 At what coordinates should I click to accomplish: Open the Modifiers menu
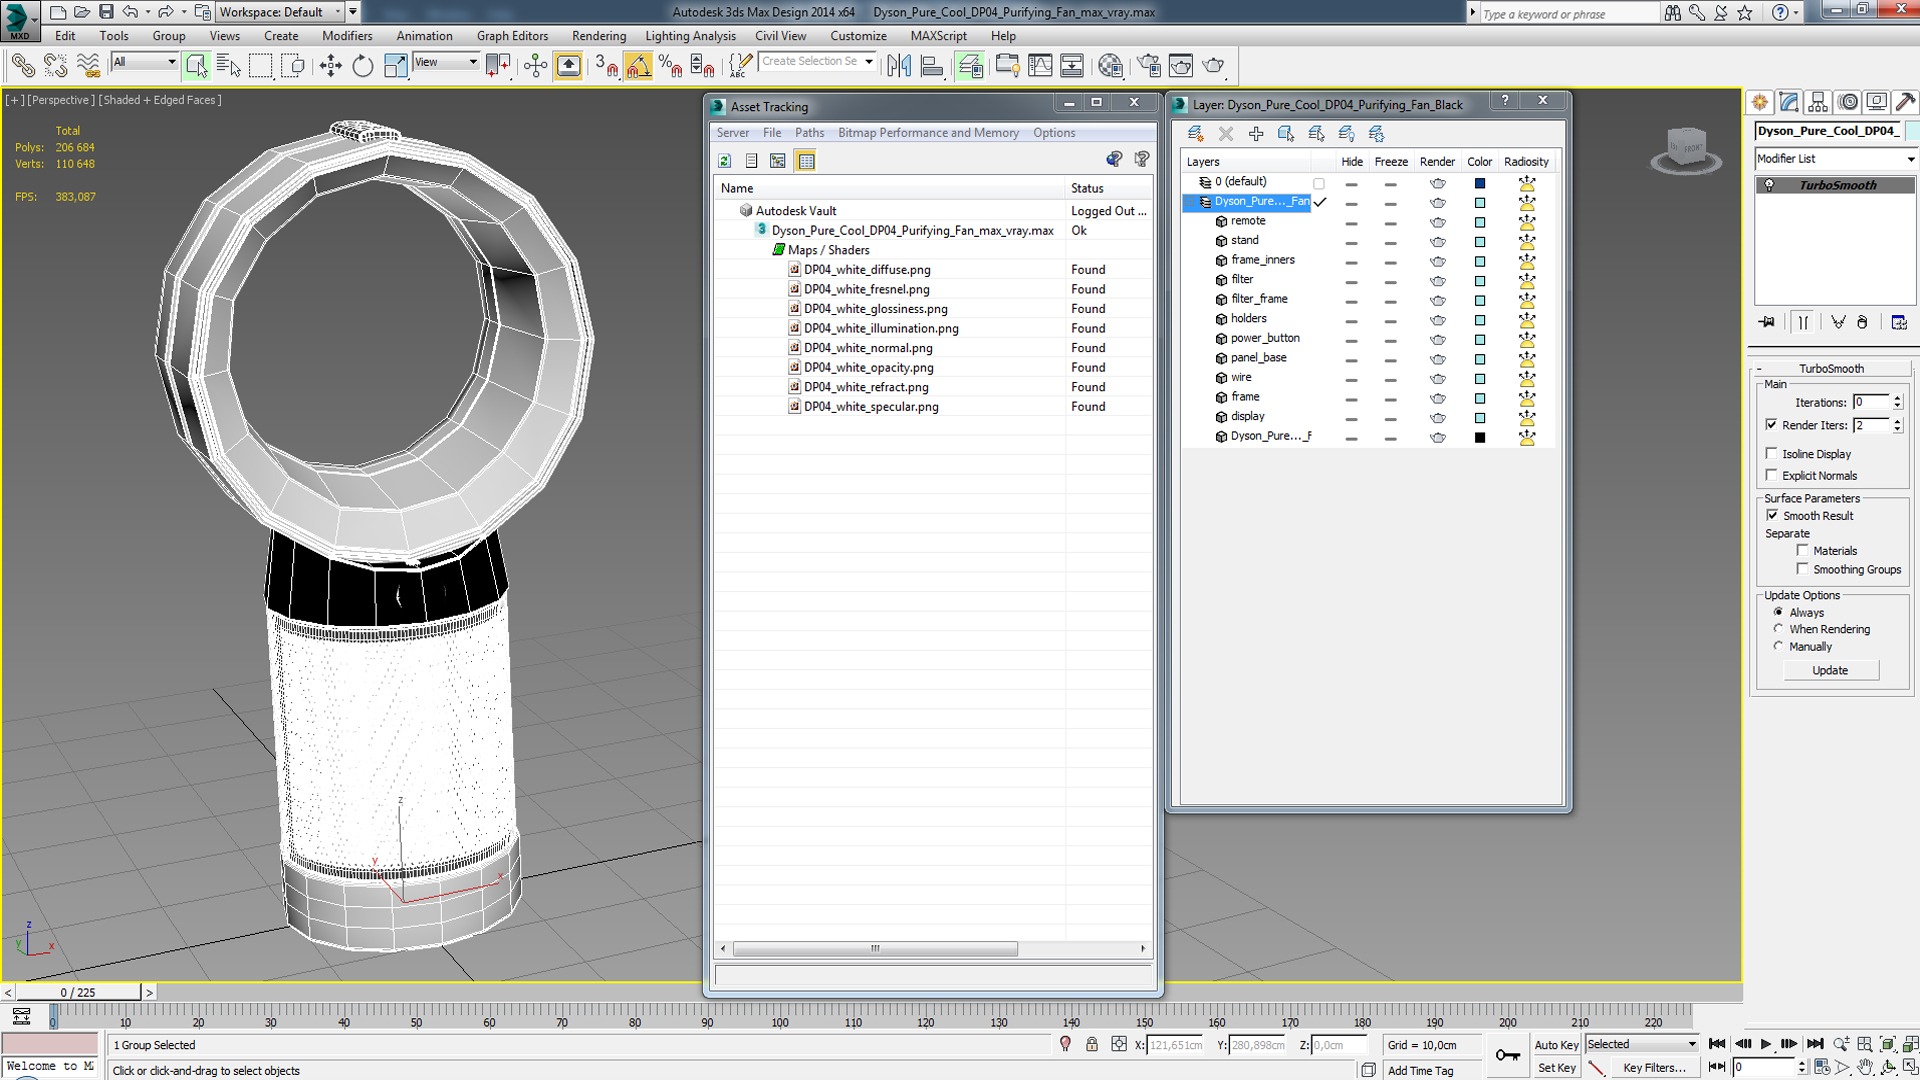(347, 36)
